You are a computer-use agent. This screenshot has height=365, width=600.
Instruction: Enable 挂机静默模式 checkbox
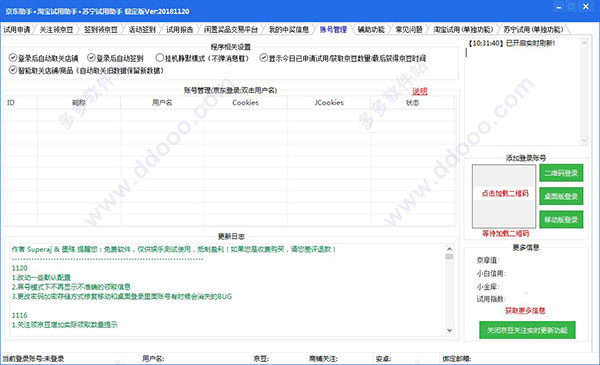(160, 58)
